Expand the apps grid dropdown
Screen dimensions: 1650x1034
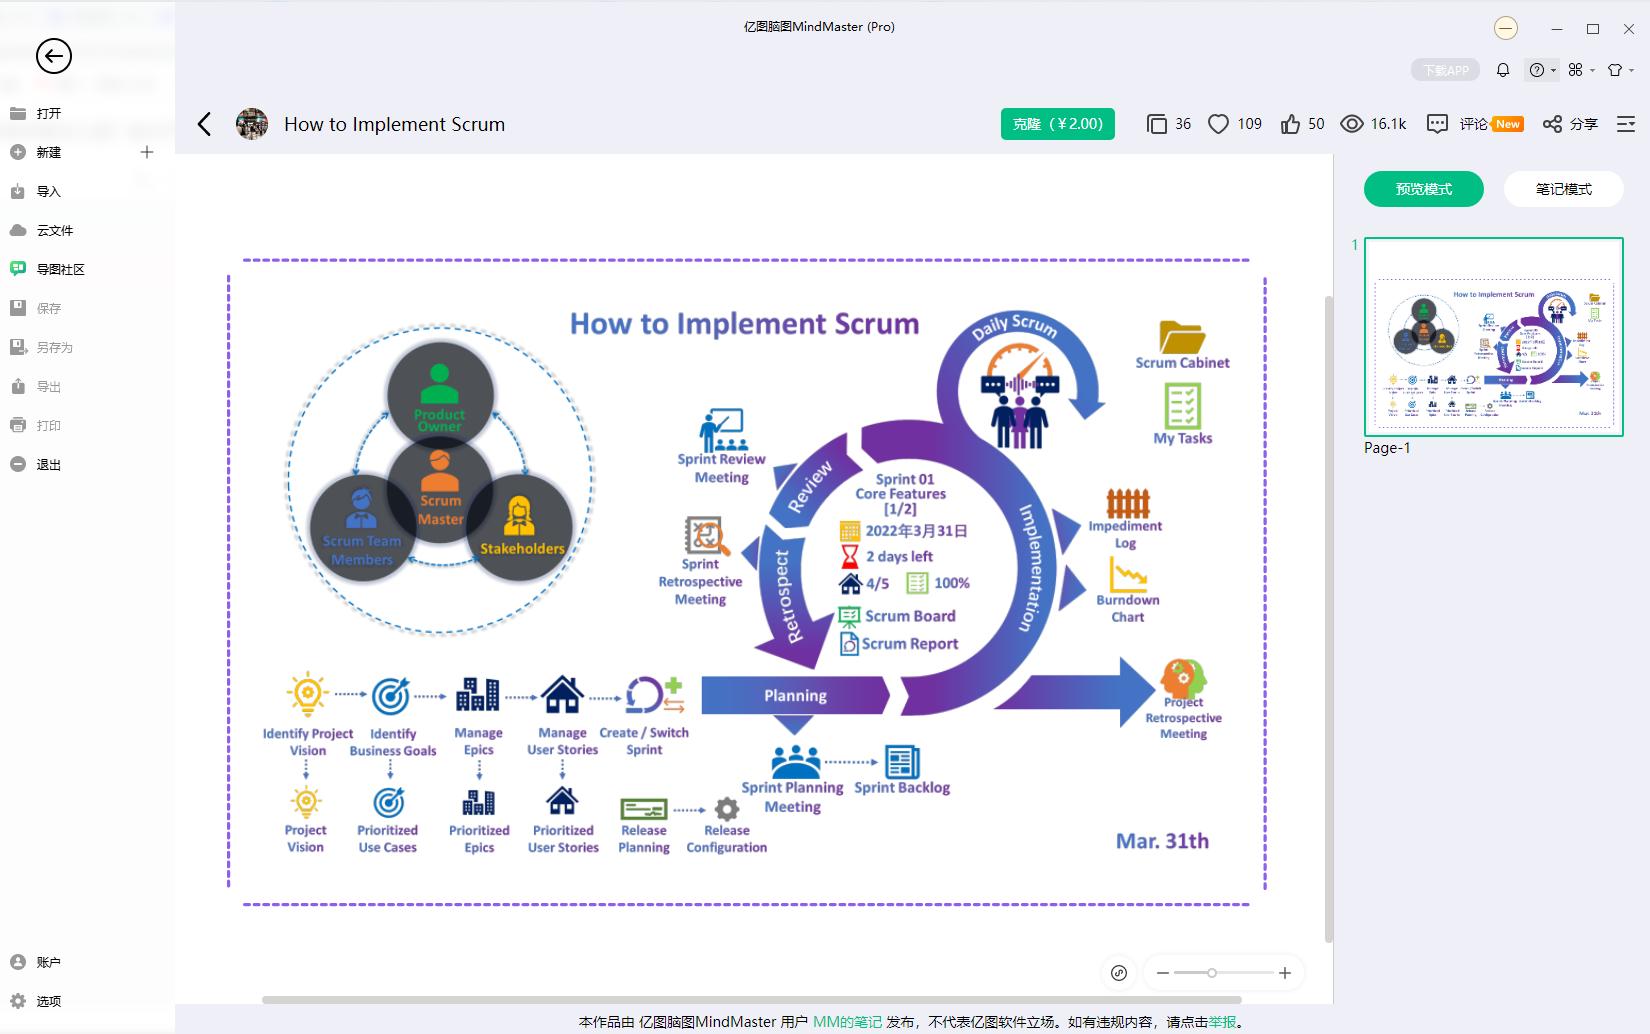[1580, 70]
